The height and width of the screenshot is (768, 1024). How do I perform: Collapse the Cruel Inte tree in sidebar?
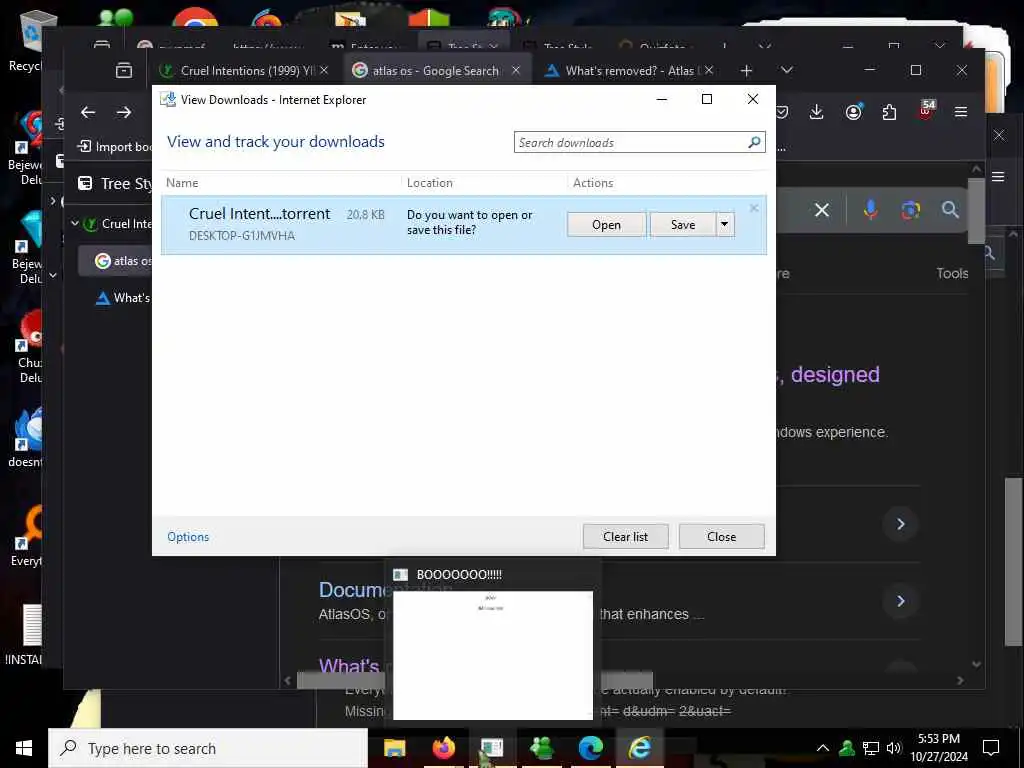coord(74,223)
